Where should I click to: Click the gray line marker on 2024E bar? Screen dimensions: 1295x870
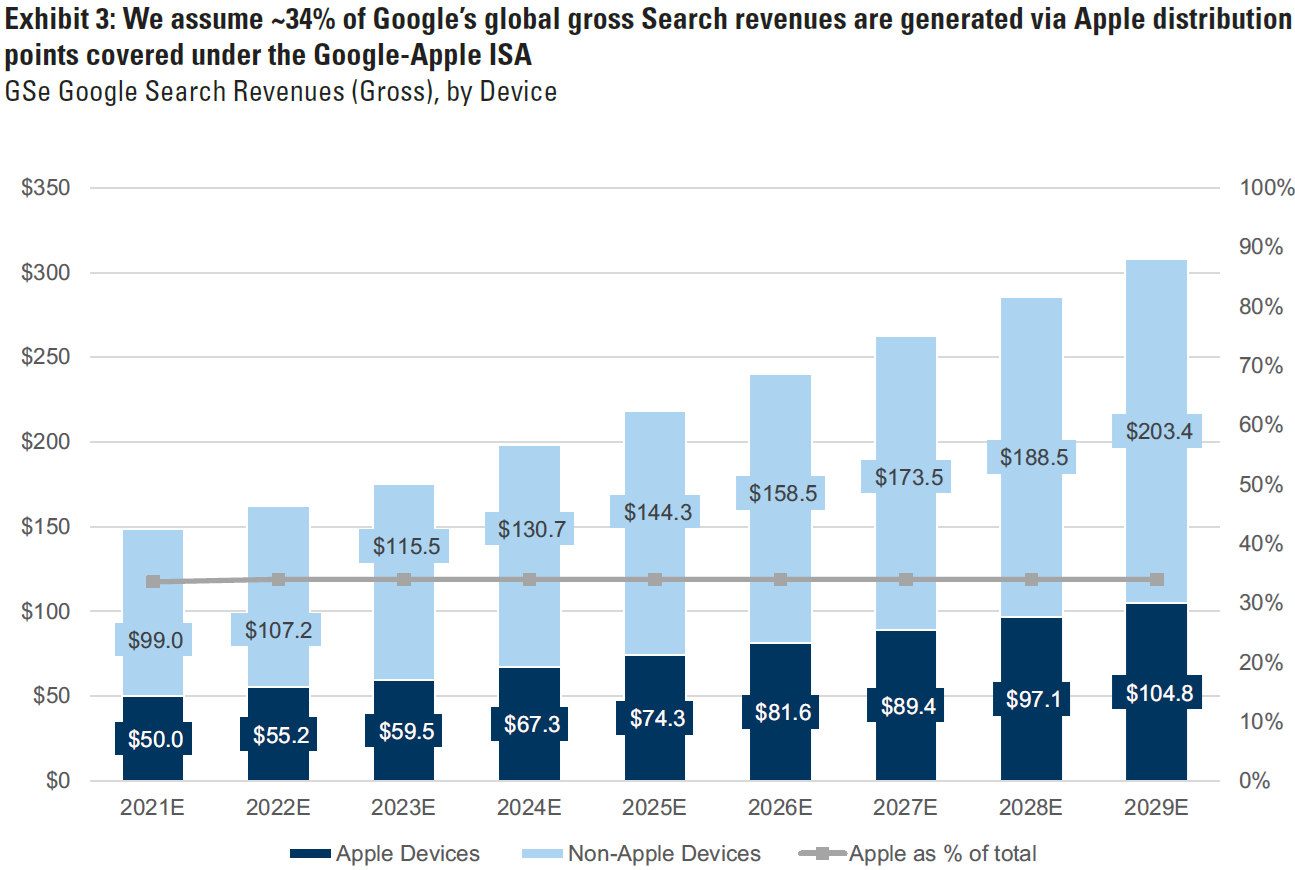pyautogui.click(x=530, y=580)
